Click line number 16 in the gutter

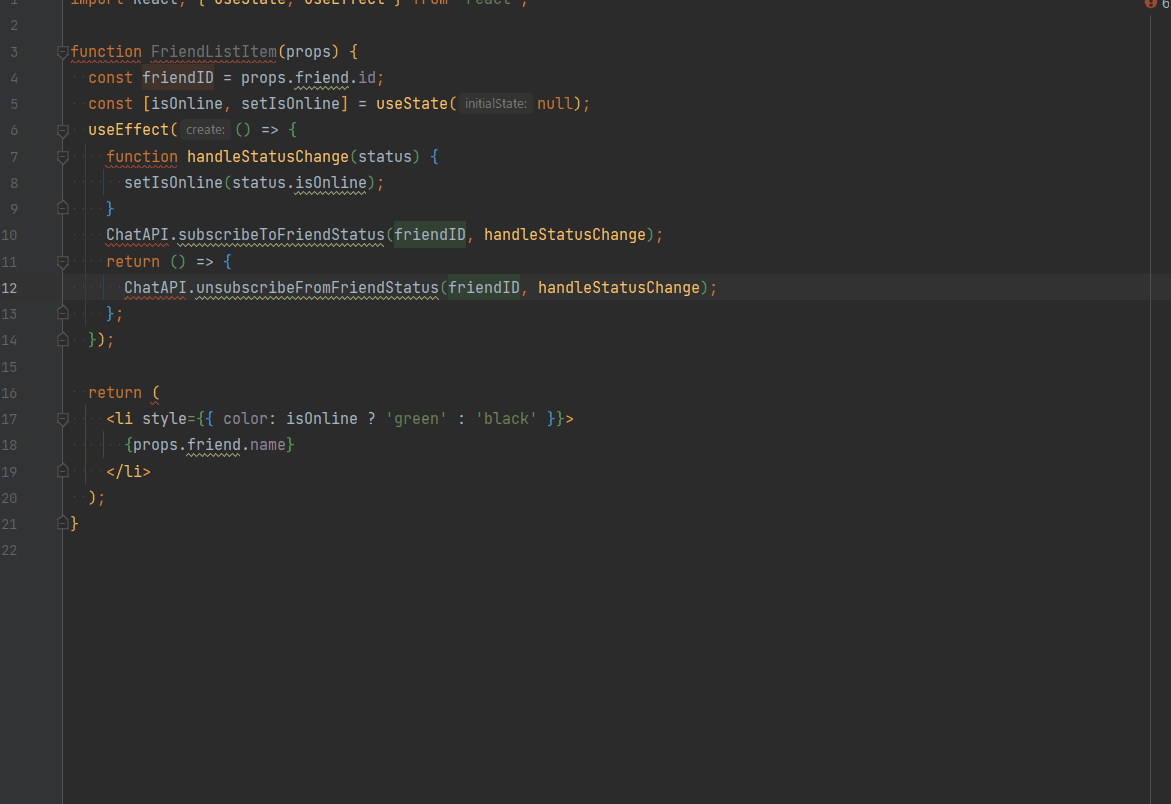click(x=10, y=393)
